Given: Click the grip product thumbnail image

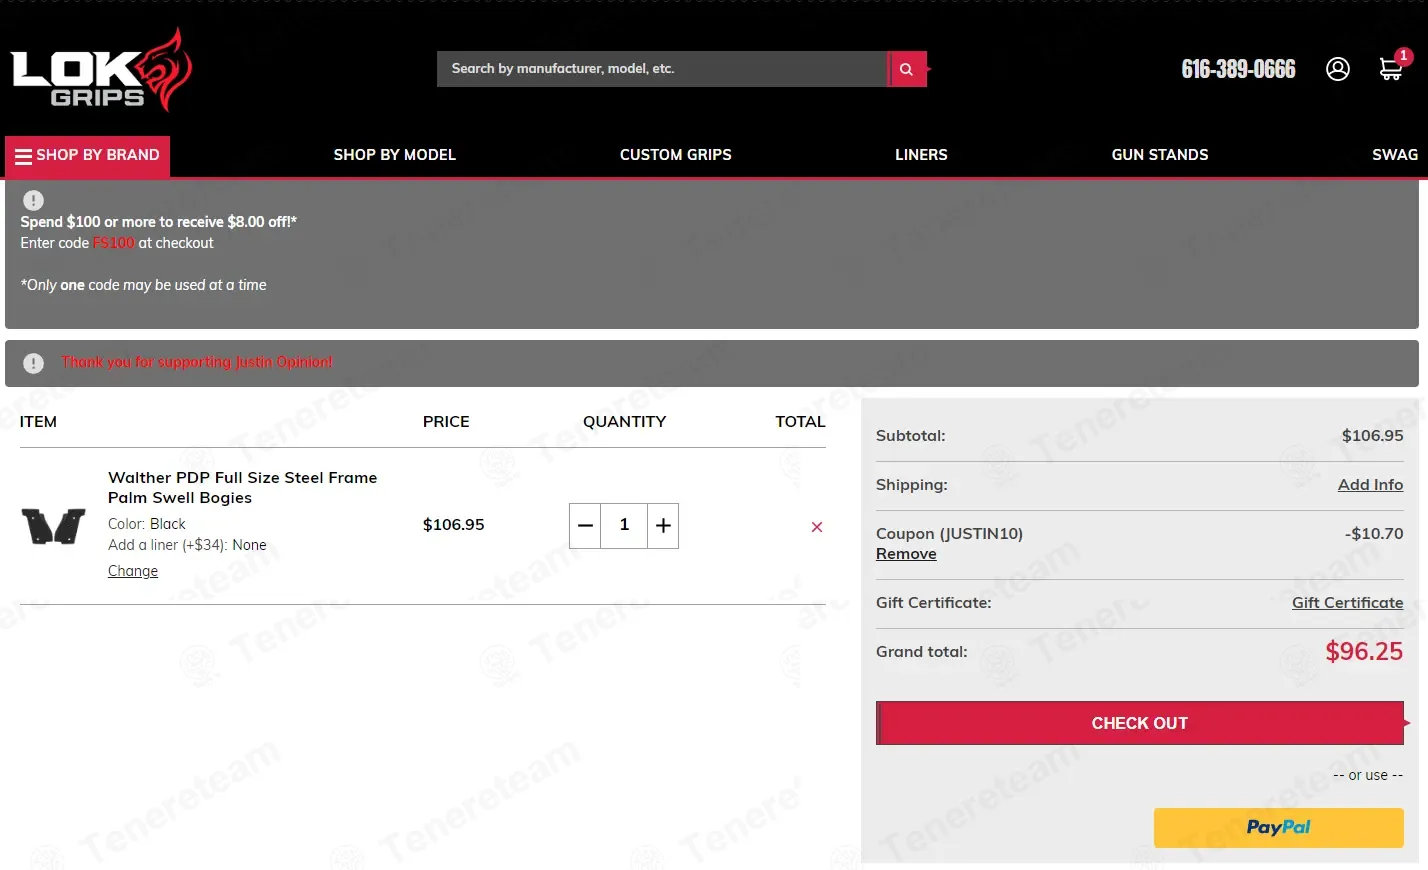Looking at the screenshot, I should pos(54,526).
